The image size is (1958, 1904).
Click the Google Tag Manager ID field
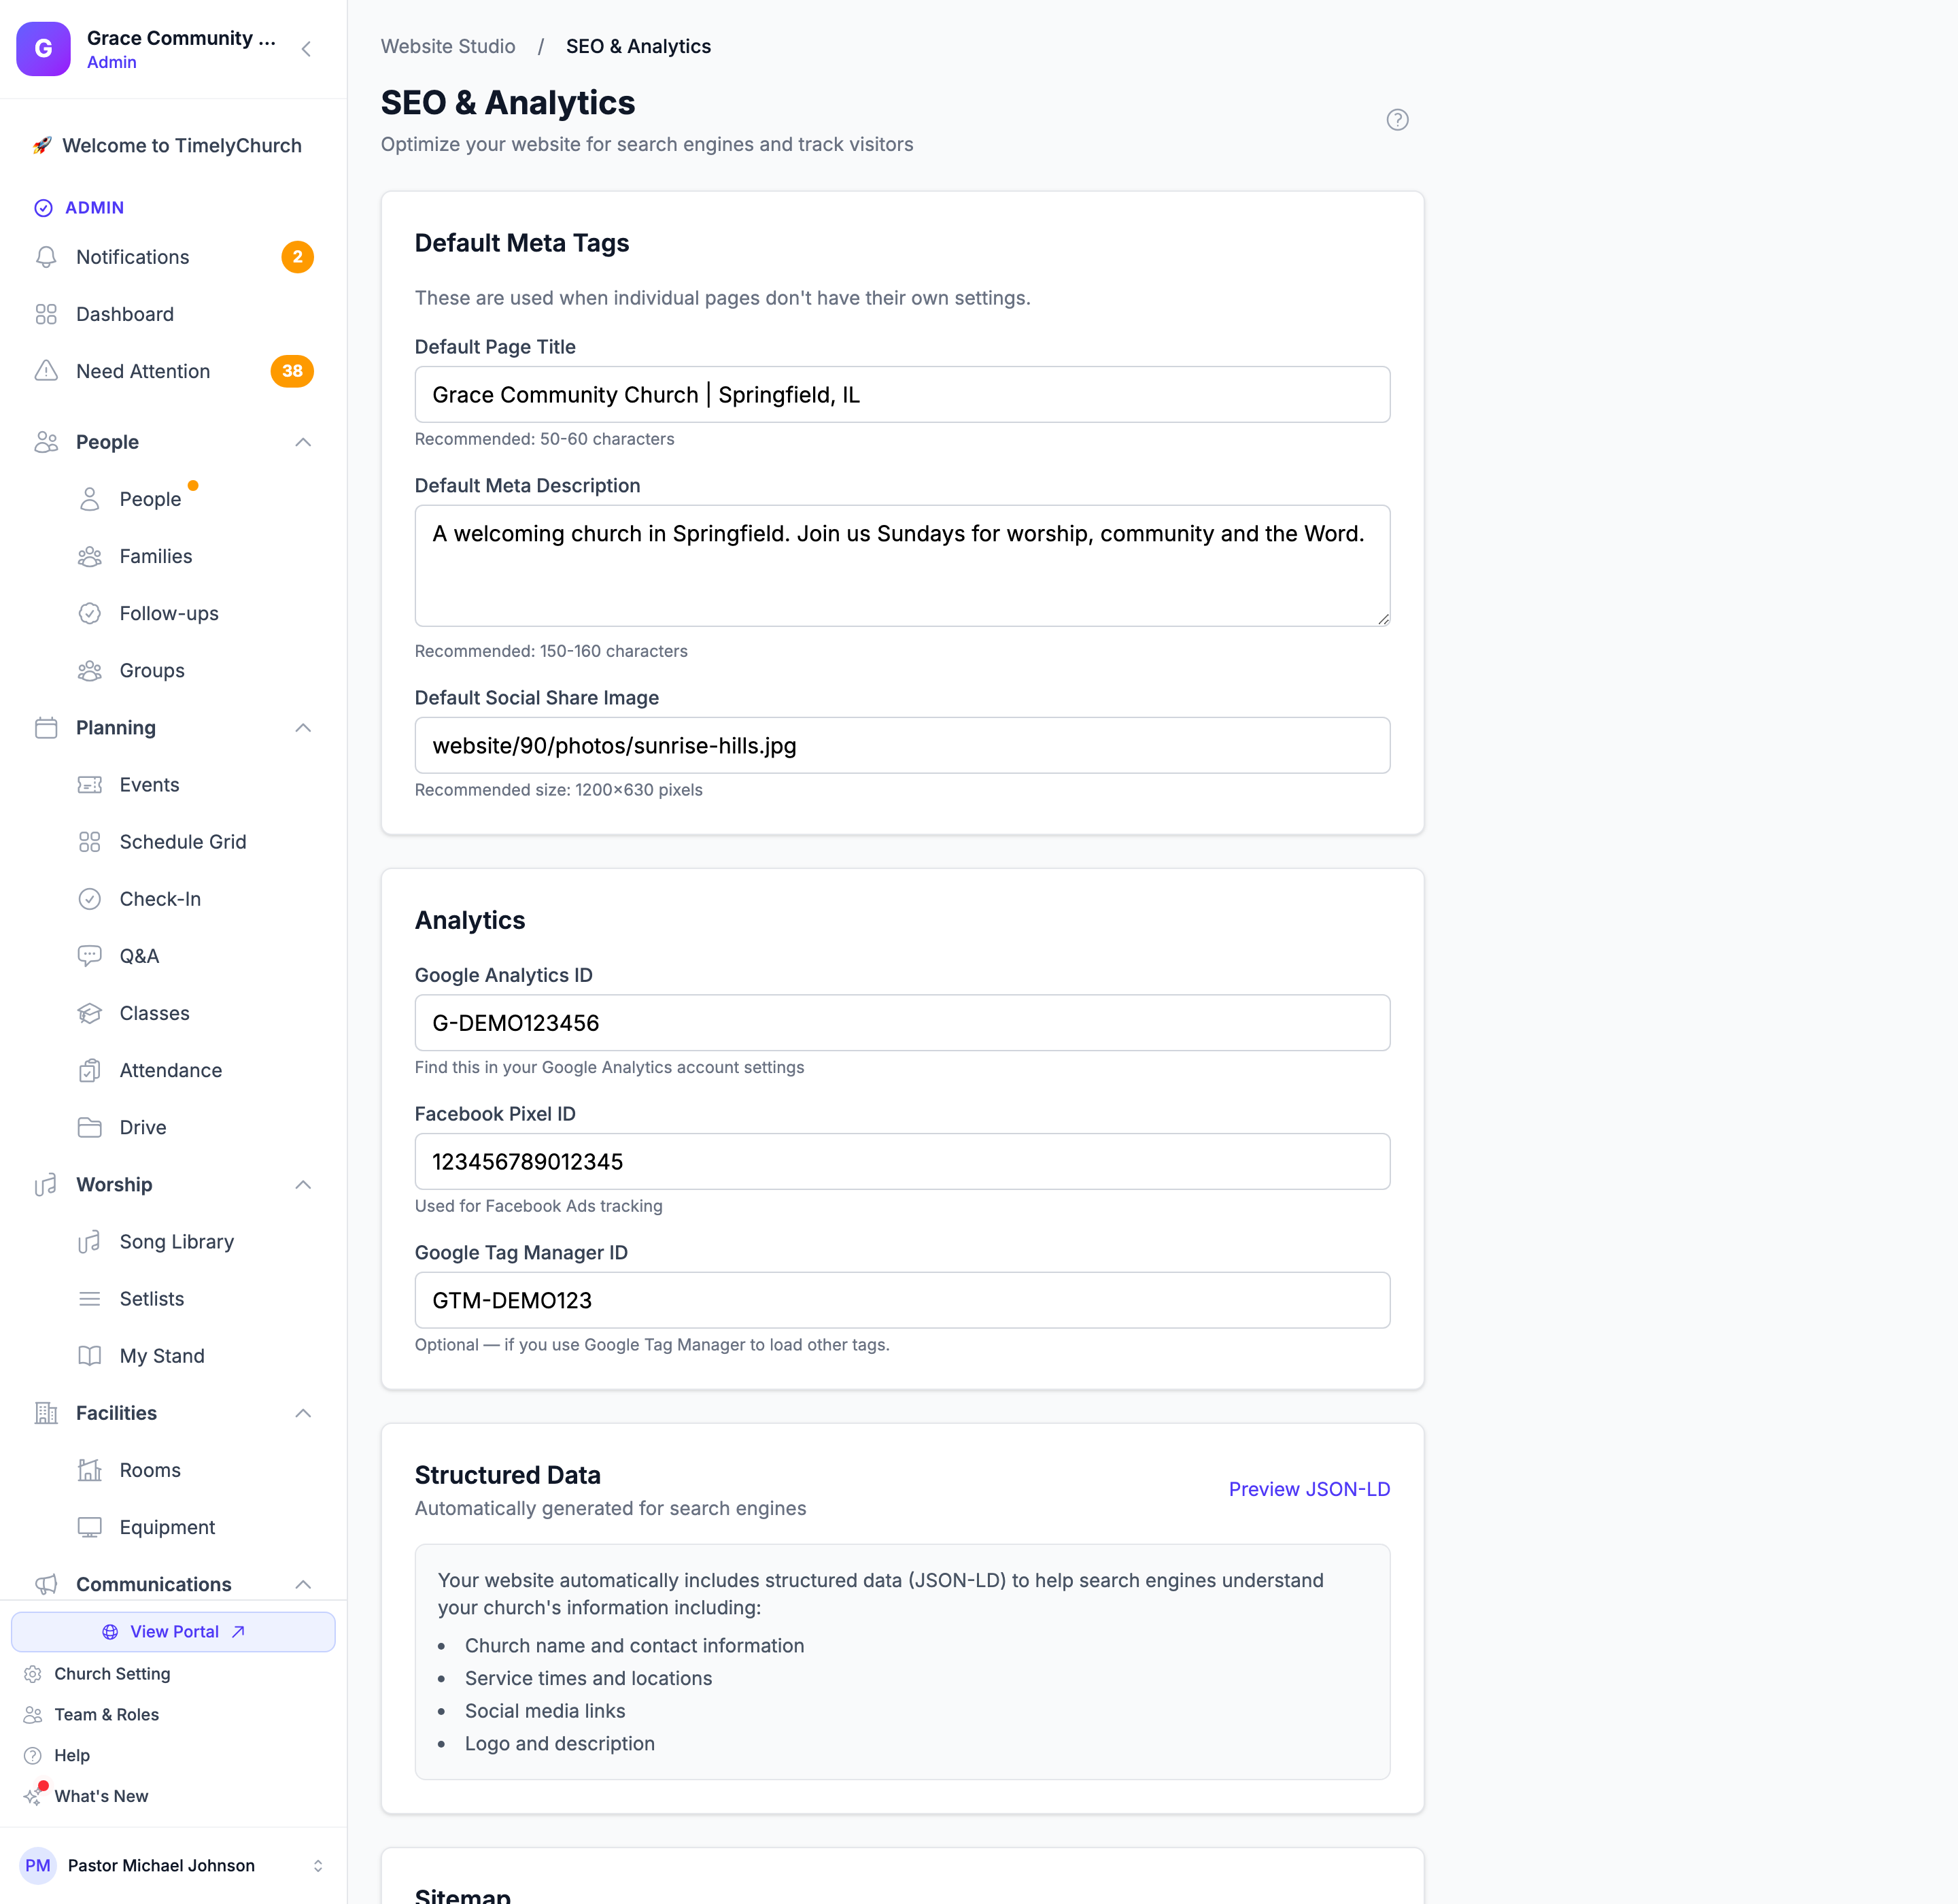coord(902,1300)
